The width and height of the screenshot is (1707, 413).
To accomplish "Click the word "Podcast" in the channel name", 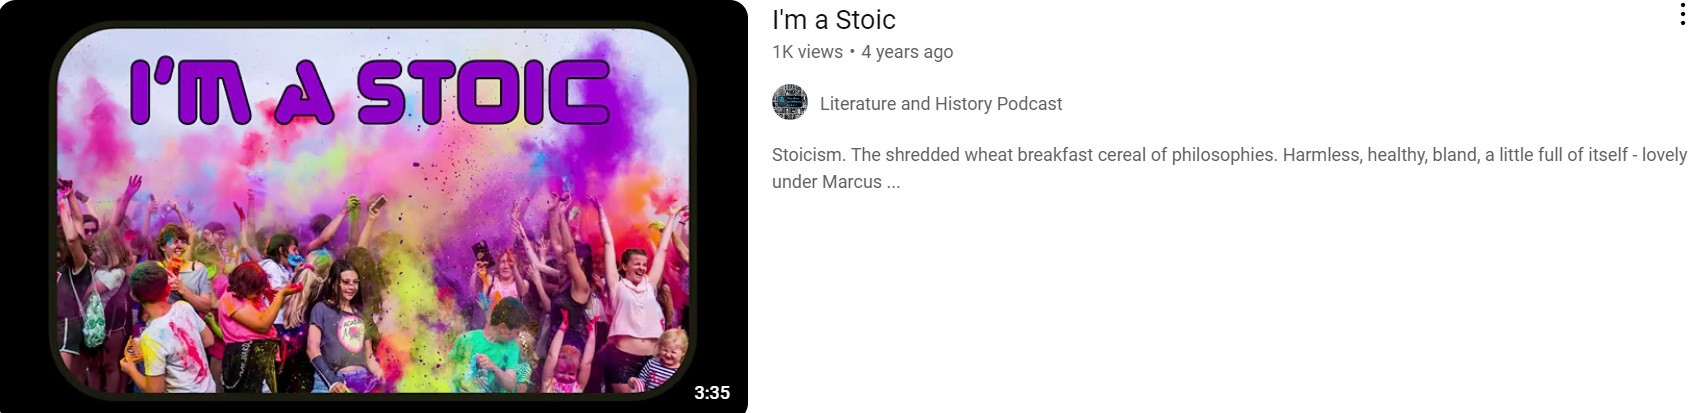I will pyautogui.click(x=1029, y=104).
